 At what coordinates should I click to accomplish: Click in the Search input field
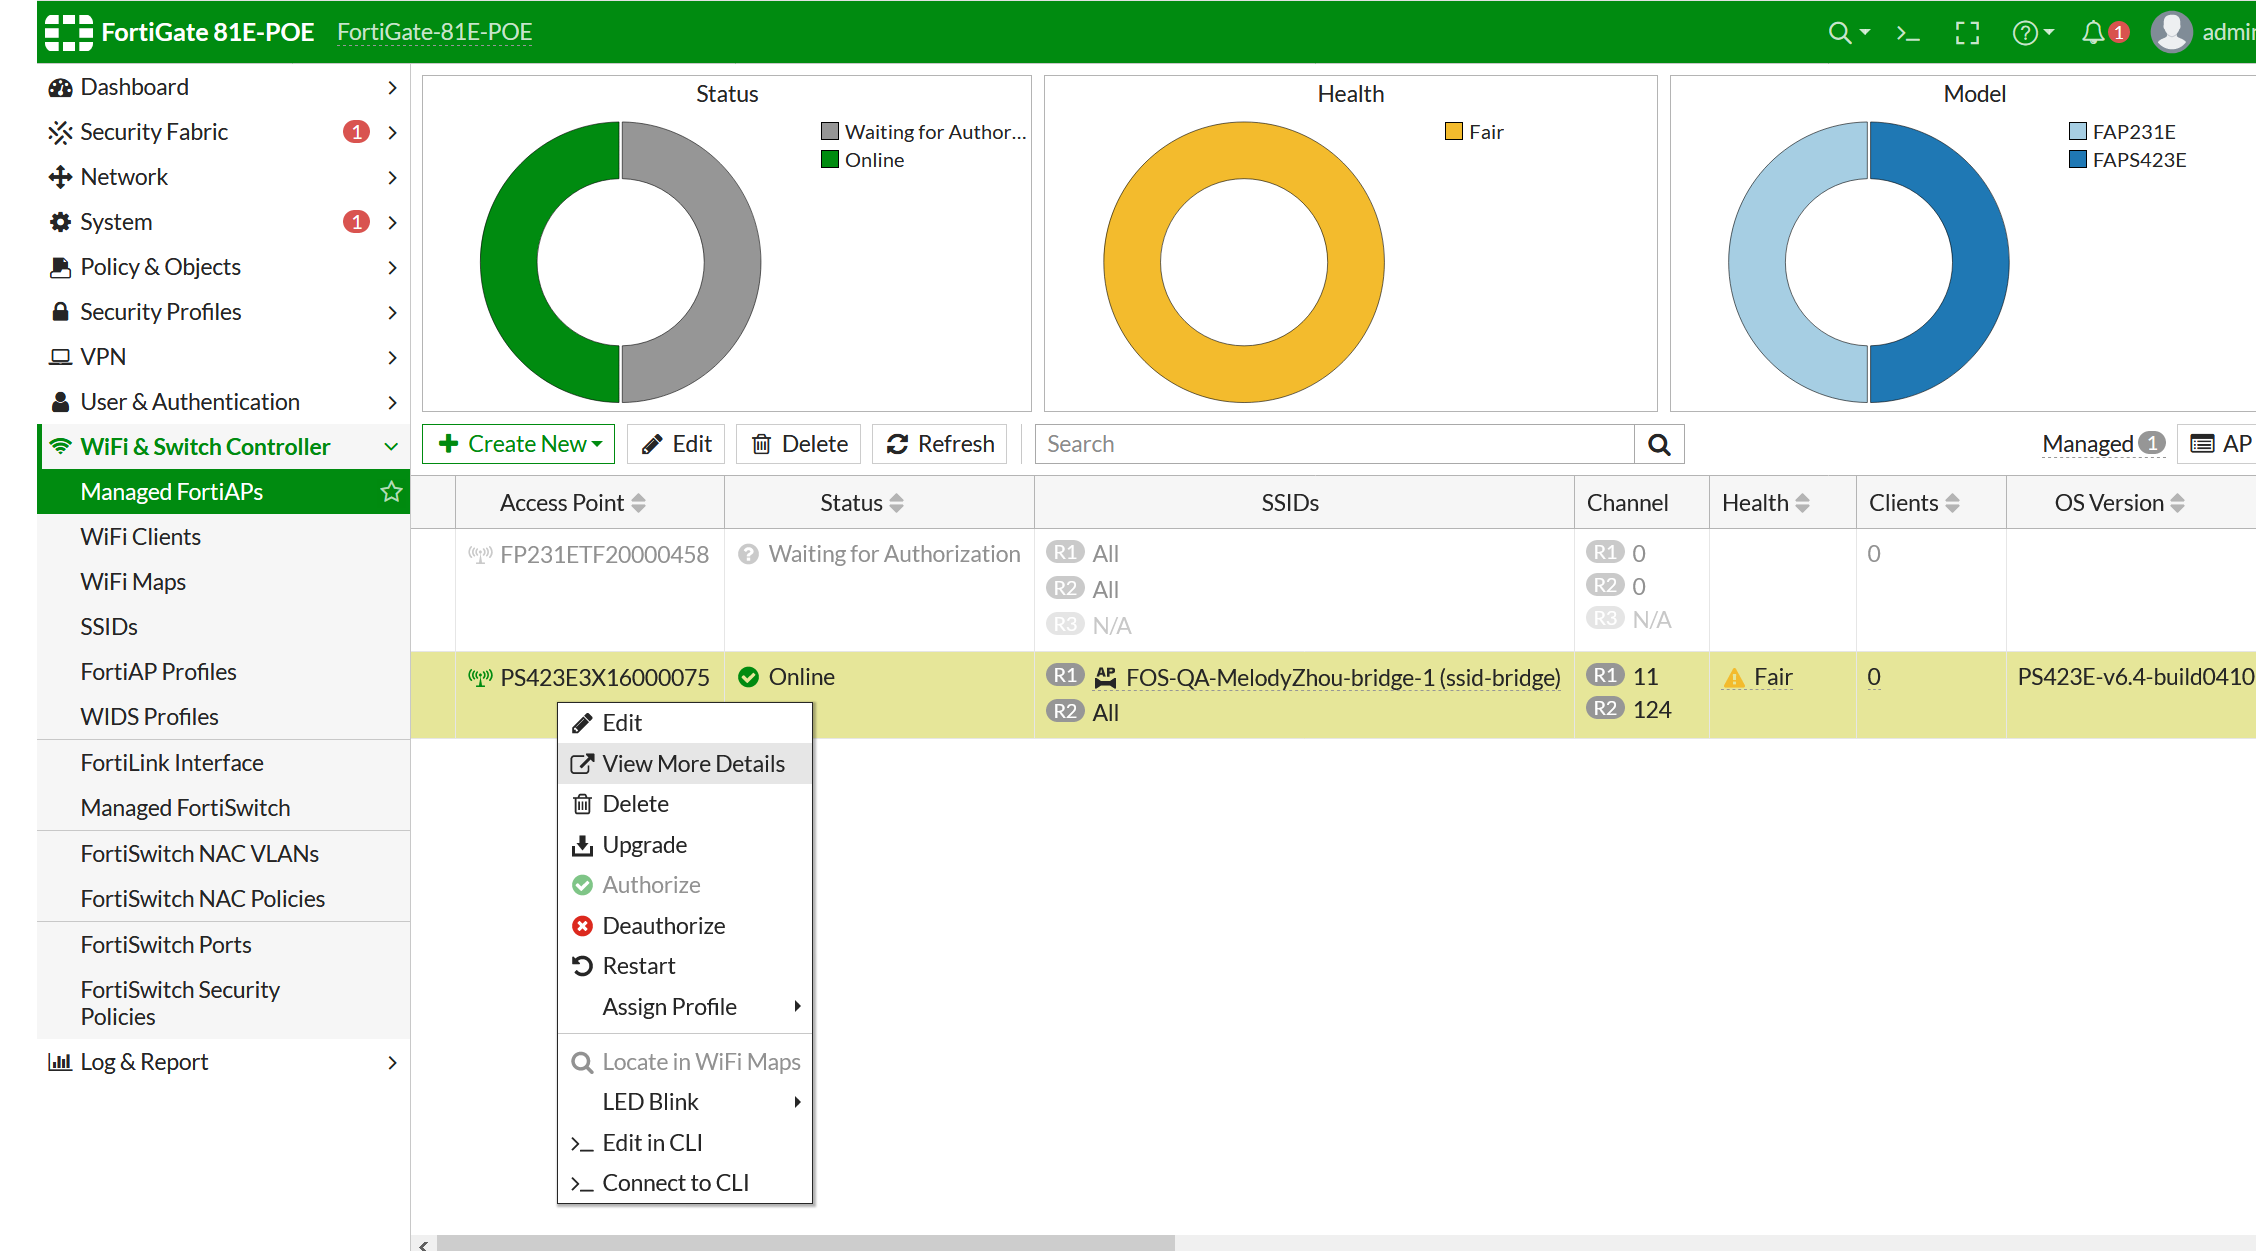tap(1335, 444)
